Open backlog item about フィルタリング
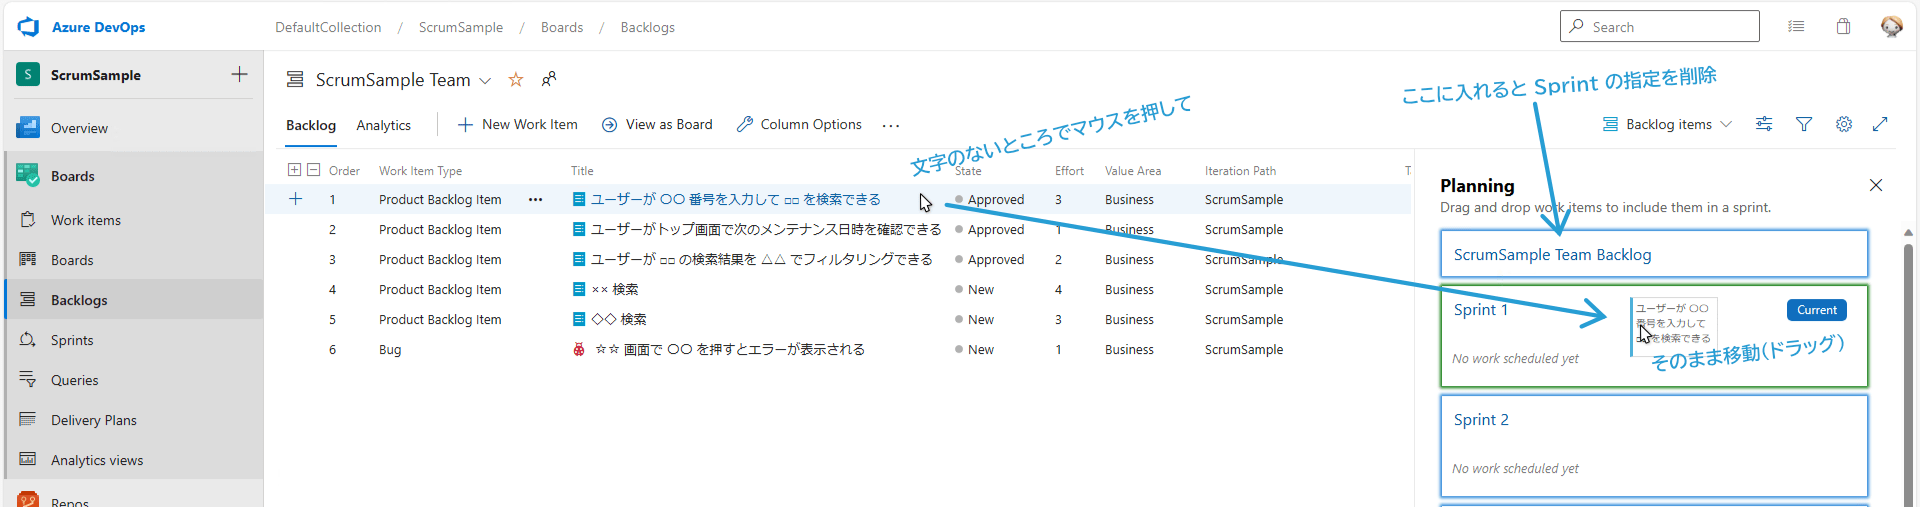1920x507 pixels. (x=762, y=260)
